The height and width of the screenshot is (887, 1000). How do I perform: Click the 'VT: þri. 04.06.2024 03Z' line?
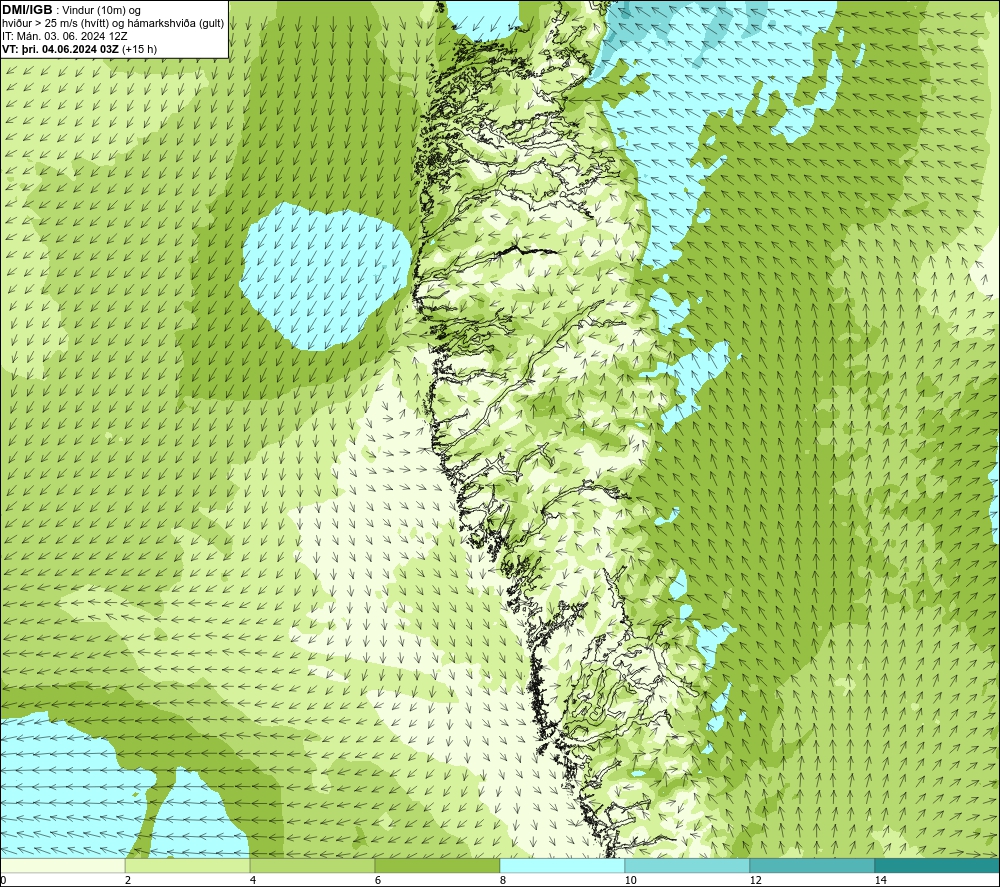[x=61, y=49]
